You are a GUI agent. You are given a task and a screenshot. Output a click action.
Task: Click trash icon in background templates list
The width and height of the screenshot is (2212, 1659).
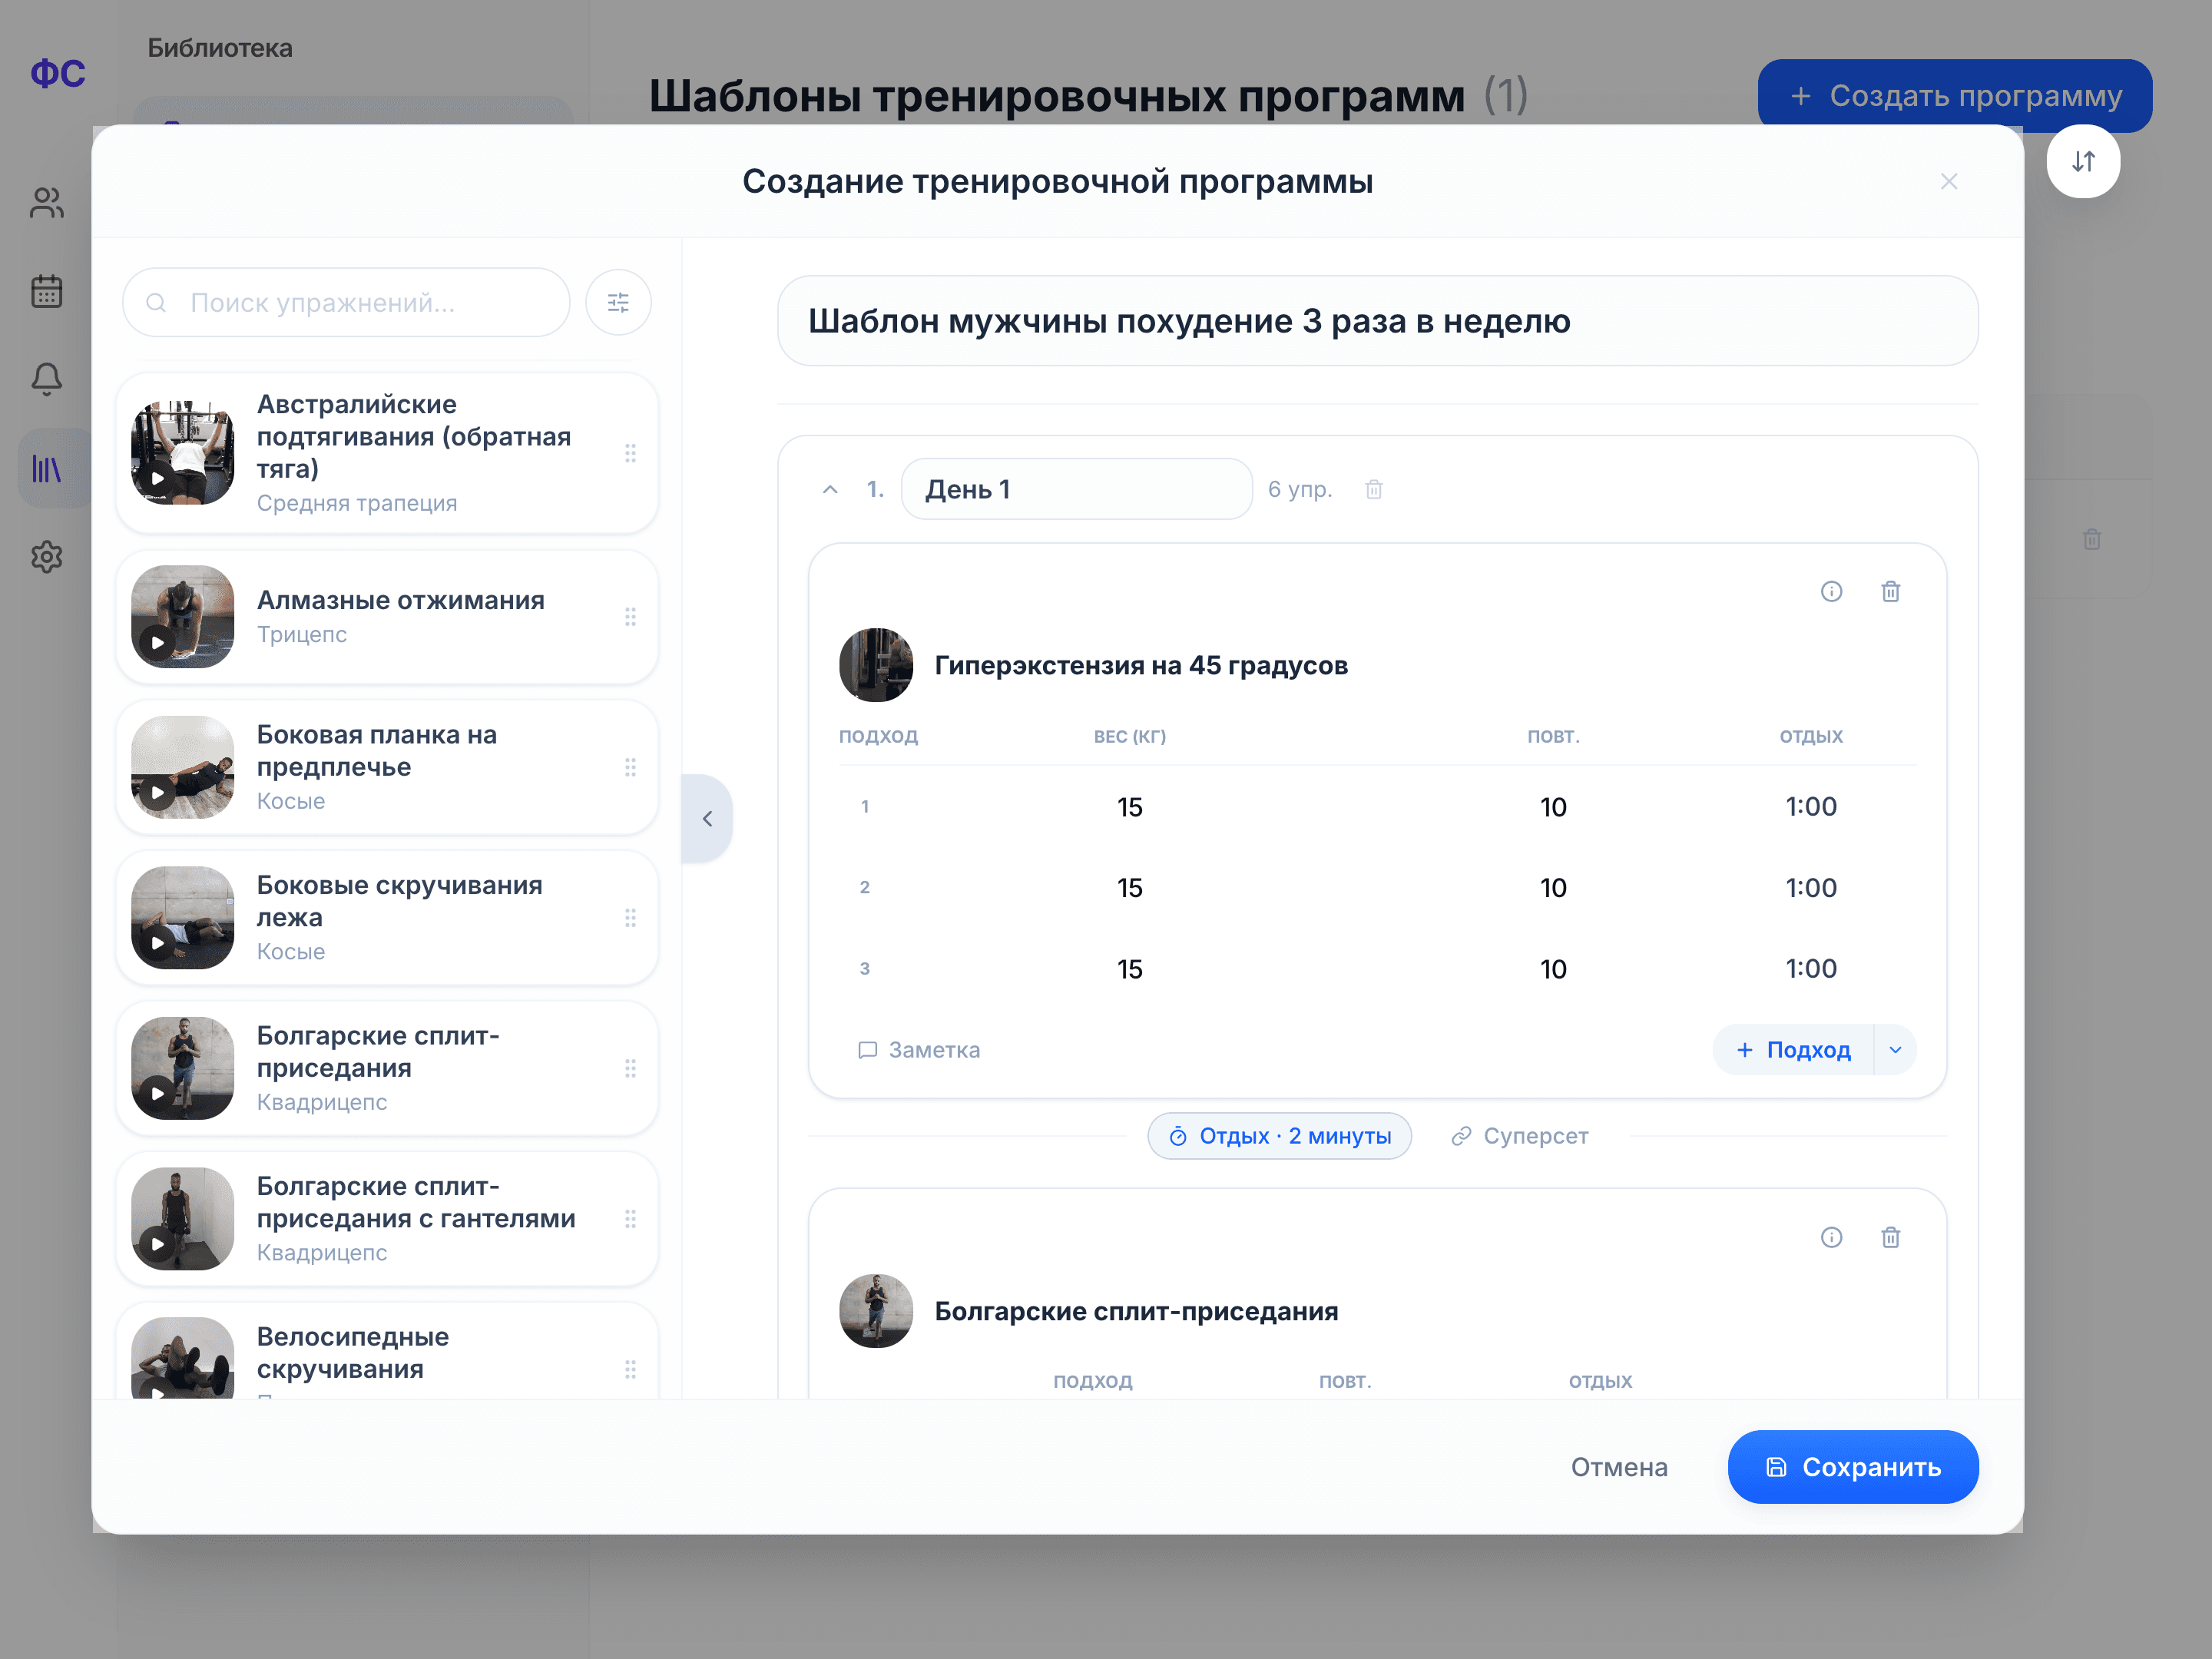click(x=2091, y=539)
